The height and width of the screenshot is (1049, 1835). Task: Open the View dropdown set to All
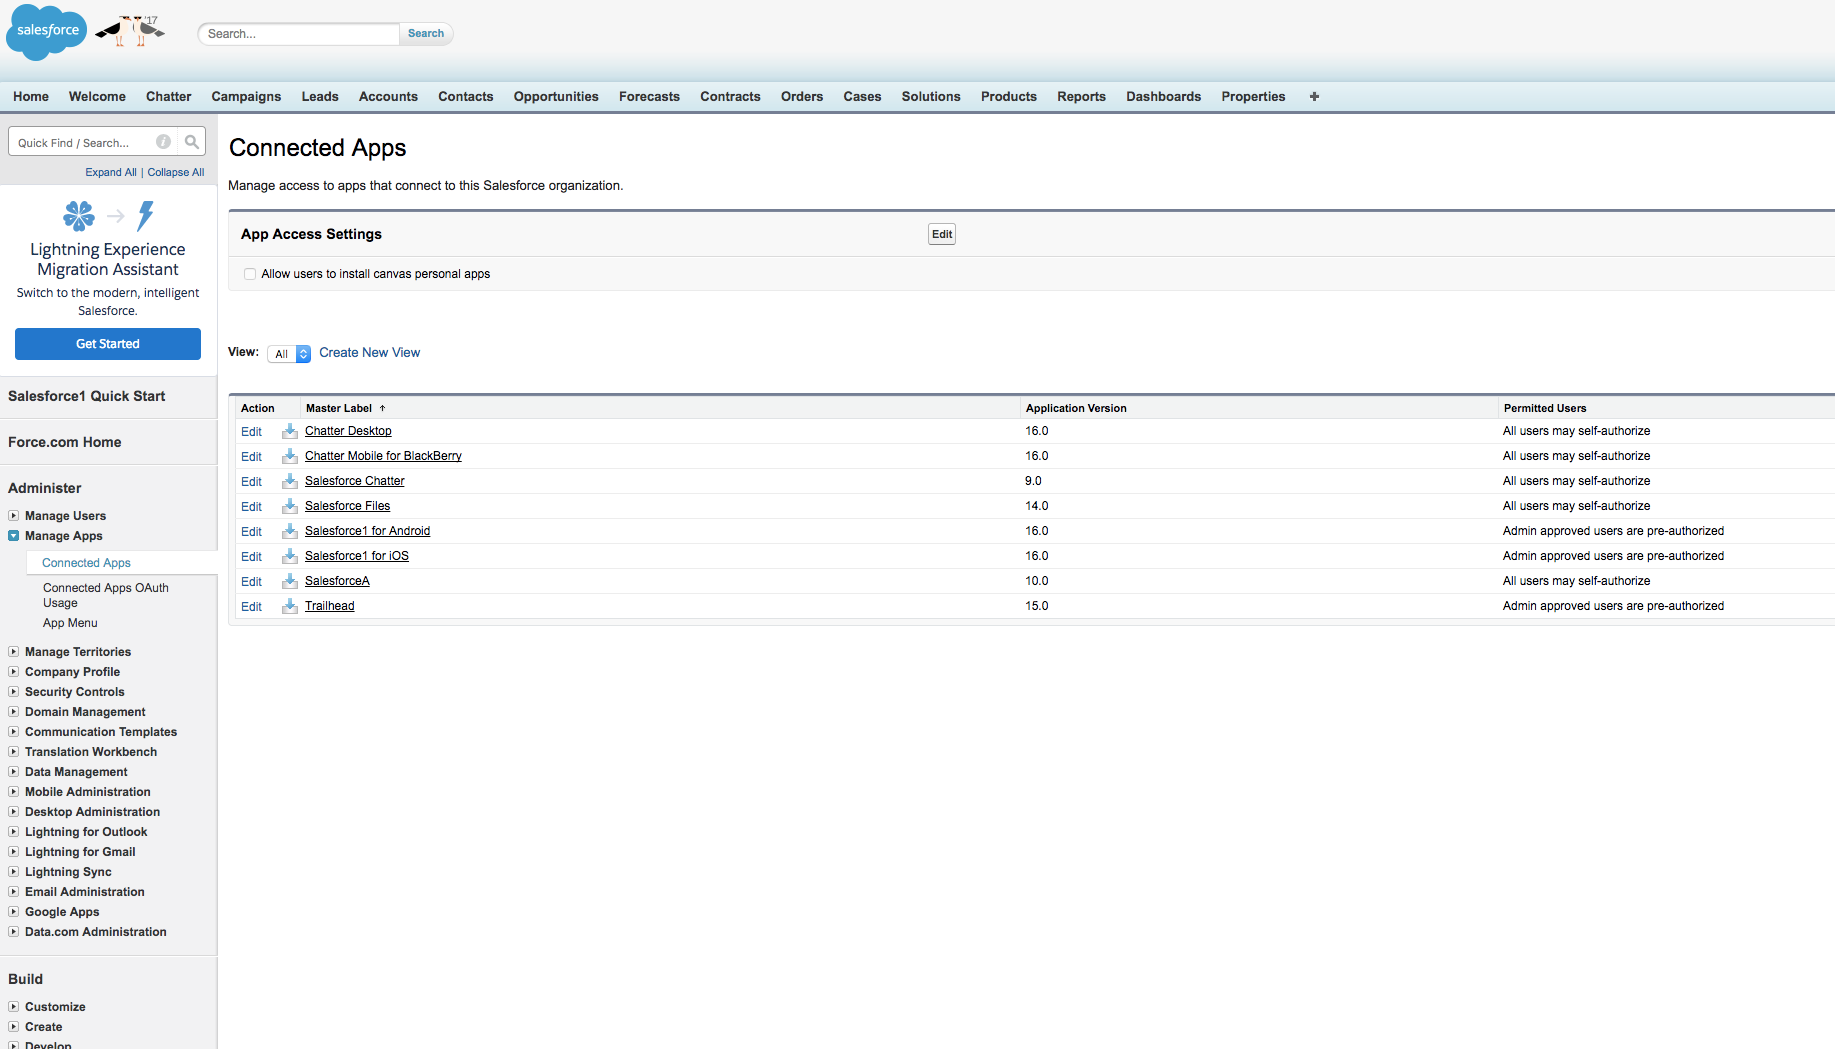(x=290, y=354)
